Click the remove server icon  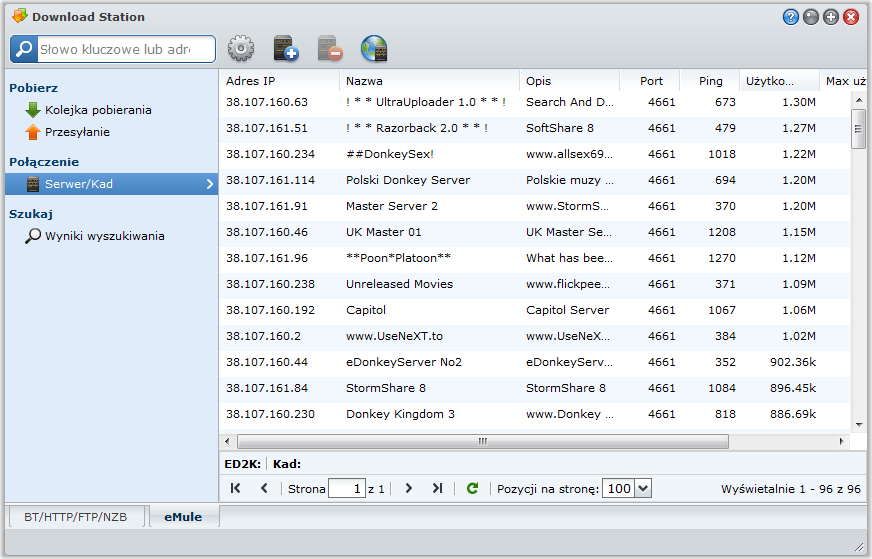point(330,49)
